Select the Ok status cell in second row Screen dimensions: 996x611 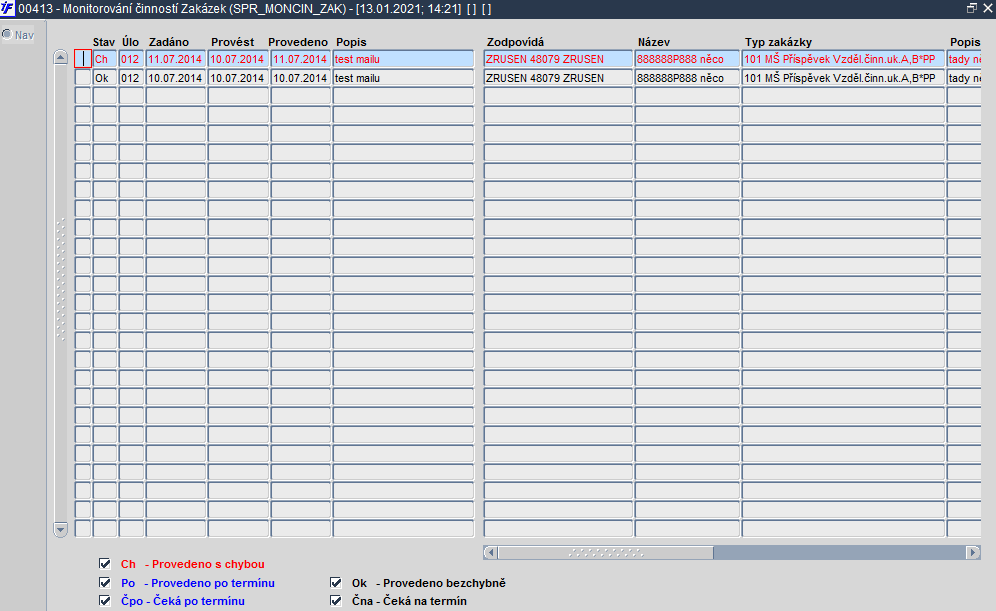105,77
